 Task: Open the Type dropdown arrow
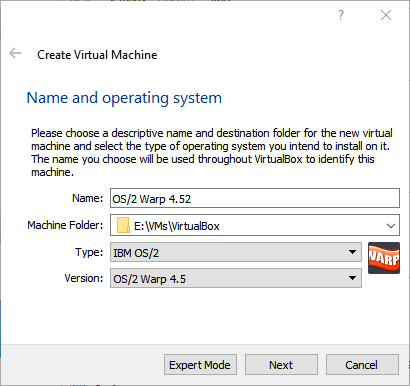click(352, 252)
